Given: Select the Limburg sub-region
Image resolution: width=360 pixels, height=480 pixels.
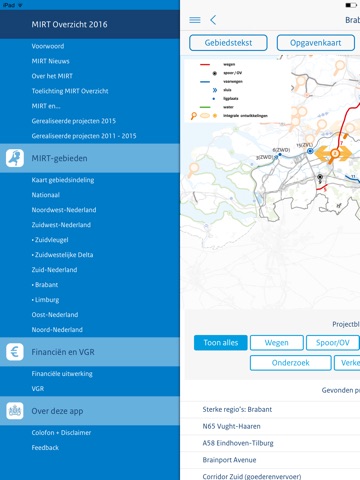Looking at the screenshot, I should (x=45, y=300).
